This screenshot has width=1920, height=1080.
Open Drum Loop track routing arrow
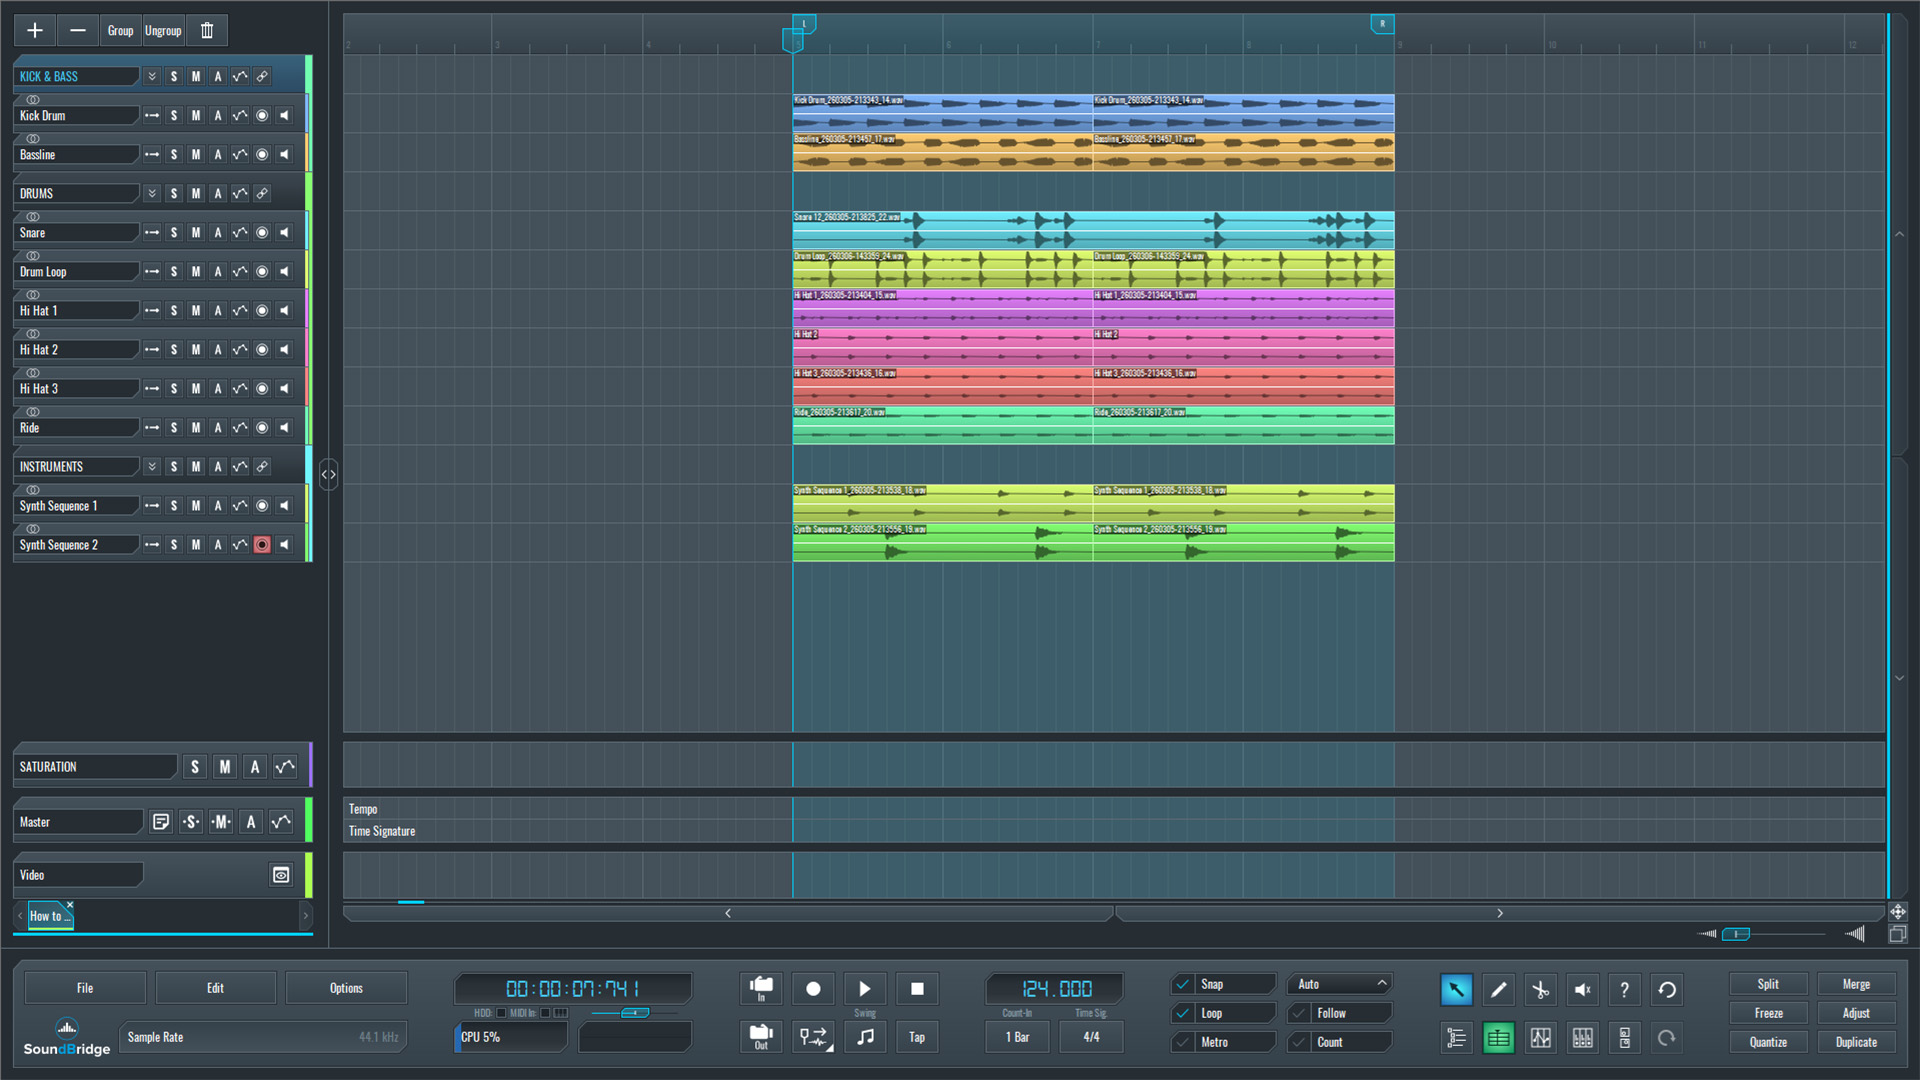152,271
